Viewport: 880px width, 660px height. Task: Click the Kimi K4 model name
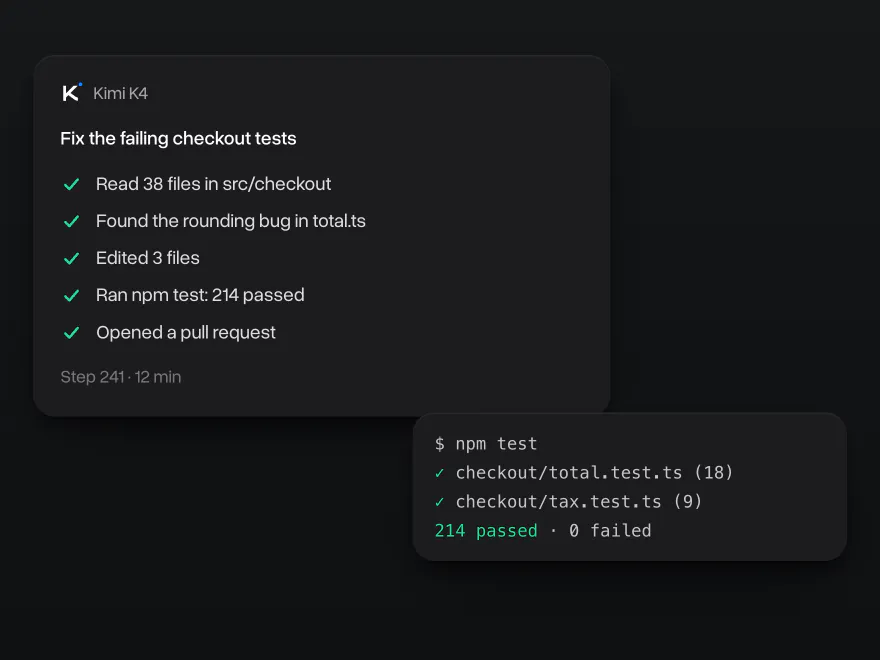click(120, 93)
